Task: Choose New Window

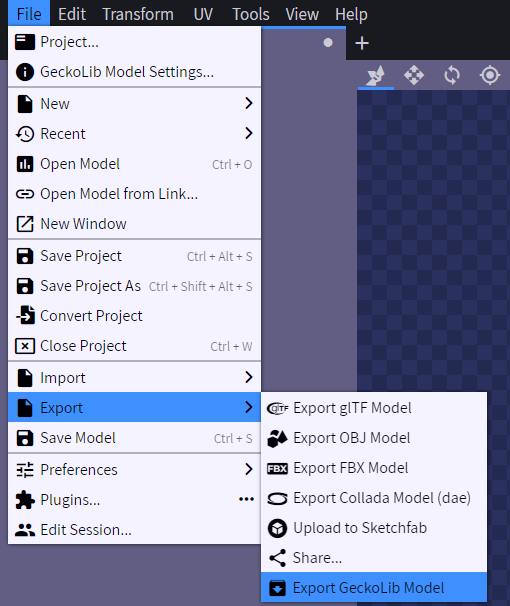Action: click(134, 224)
